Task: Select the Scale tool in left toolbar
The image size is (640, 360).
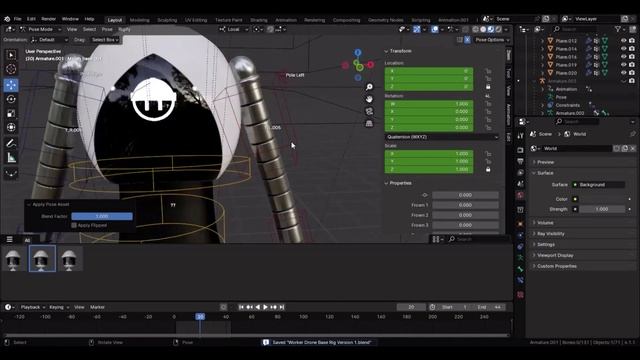Action: 11,113
